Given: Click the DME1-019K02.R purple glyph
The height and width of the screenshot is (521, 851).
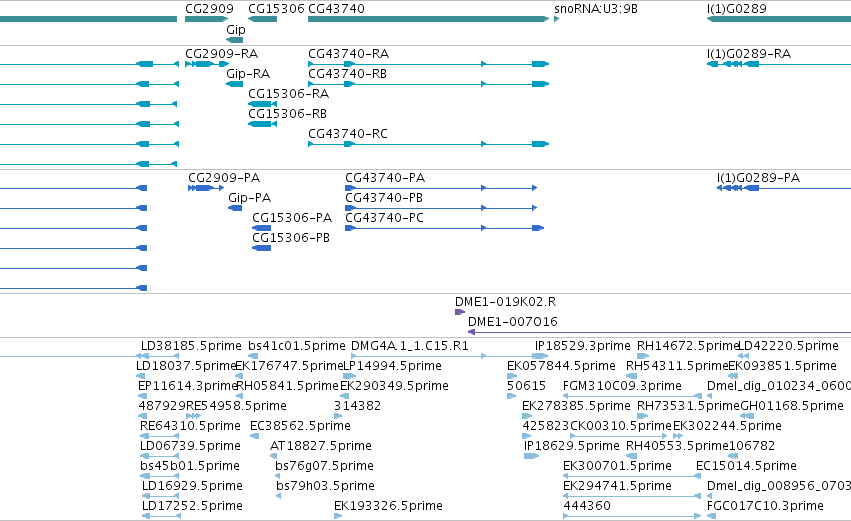Looking at the screenshot, I should point(460,312).
